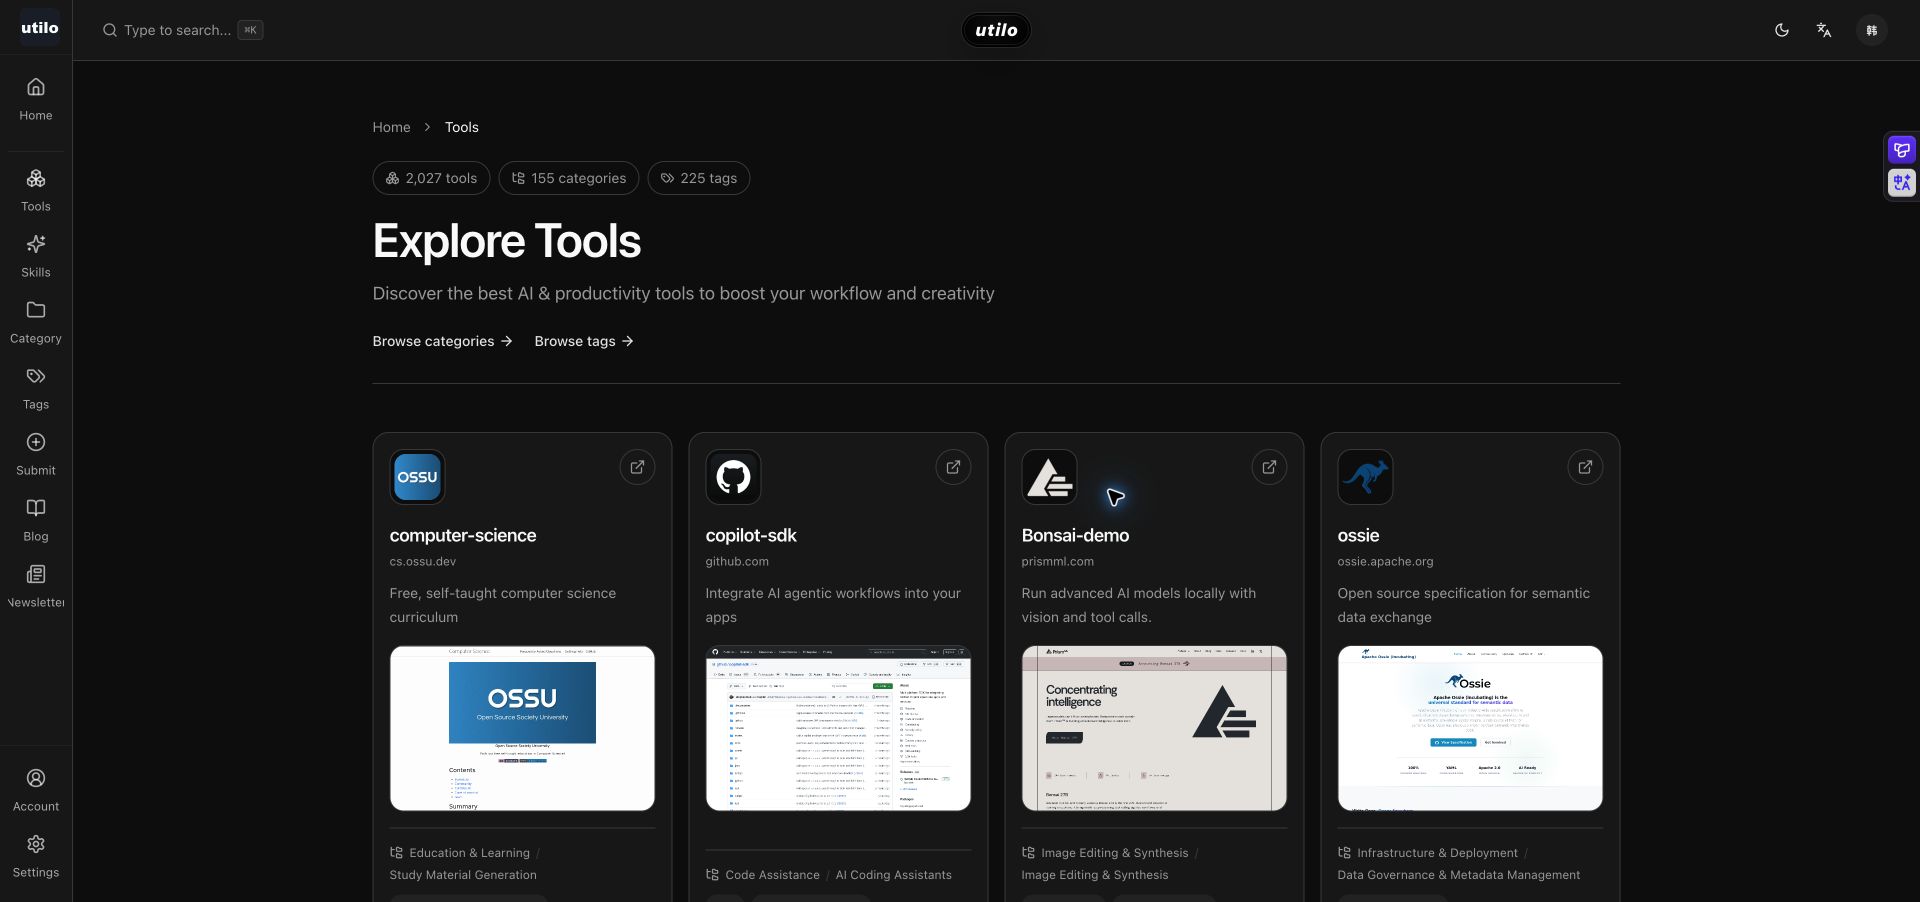Go to Tags in the sidebar
Screen dimensions: 1920x902
pyautogui.click(x=36, y=388)
